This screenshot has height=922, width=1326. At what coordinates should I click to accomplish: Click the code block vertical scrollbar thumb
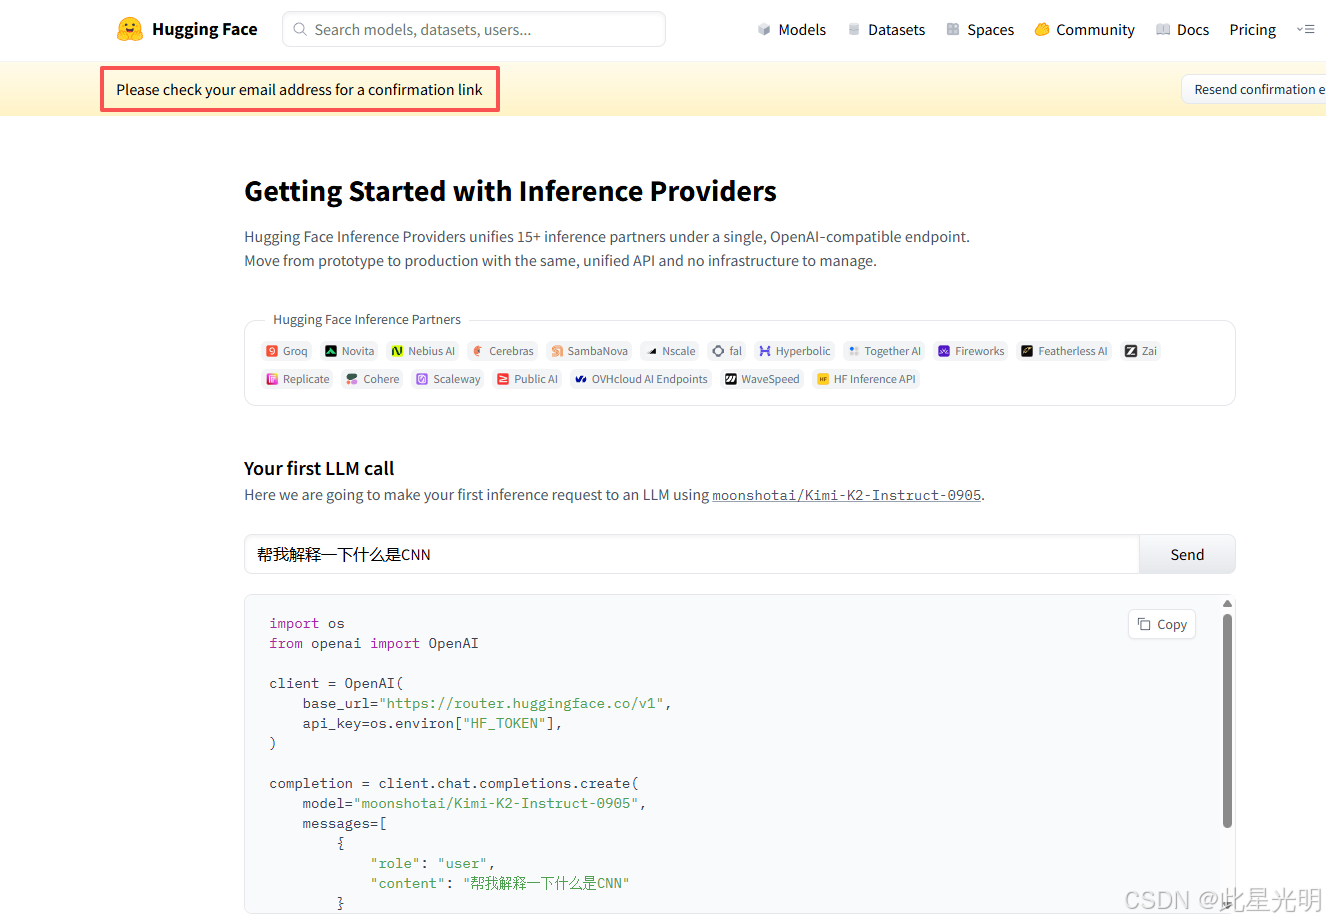point(1227,720)
